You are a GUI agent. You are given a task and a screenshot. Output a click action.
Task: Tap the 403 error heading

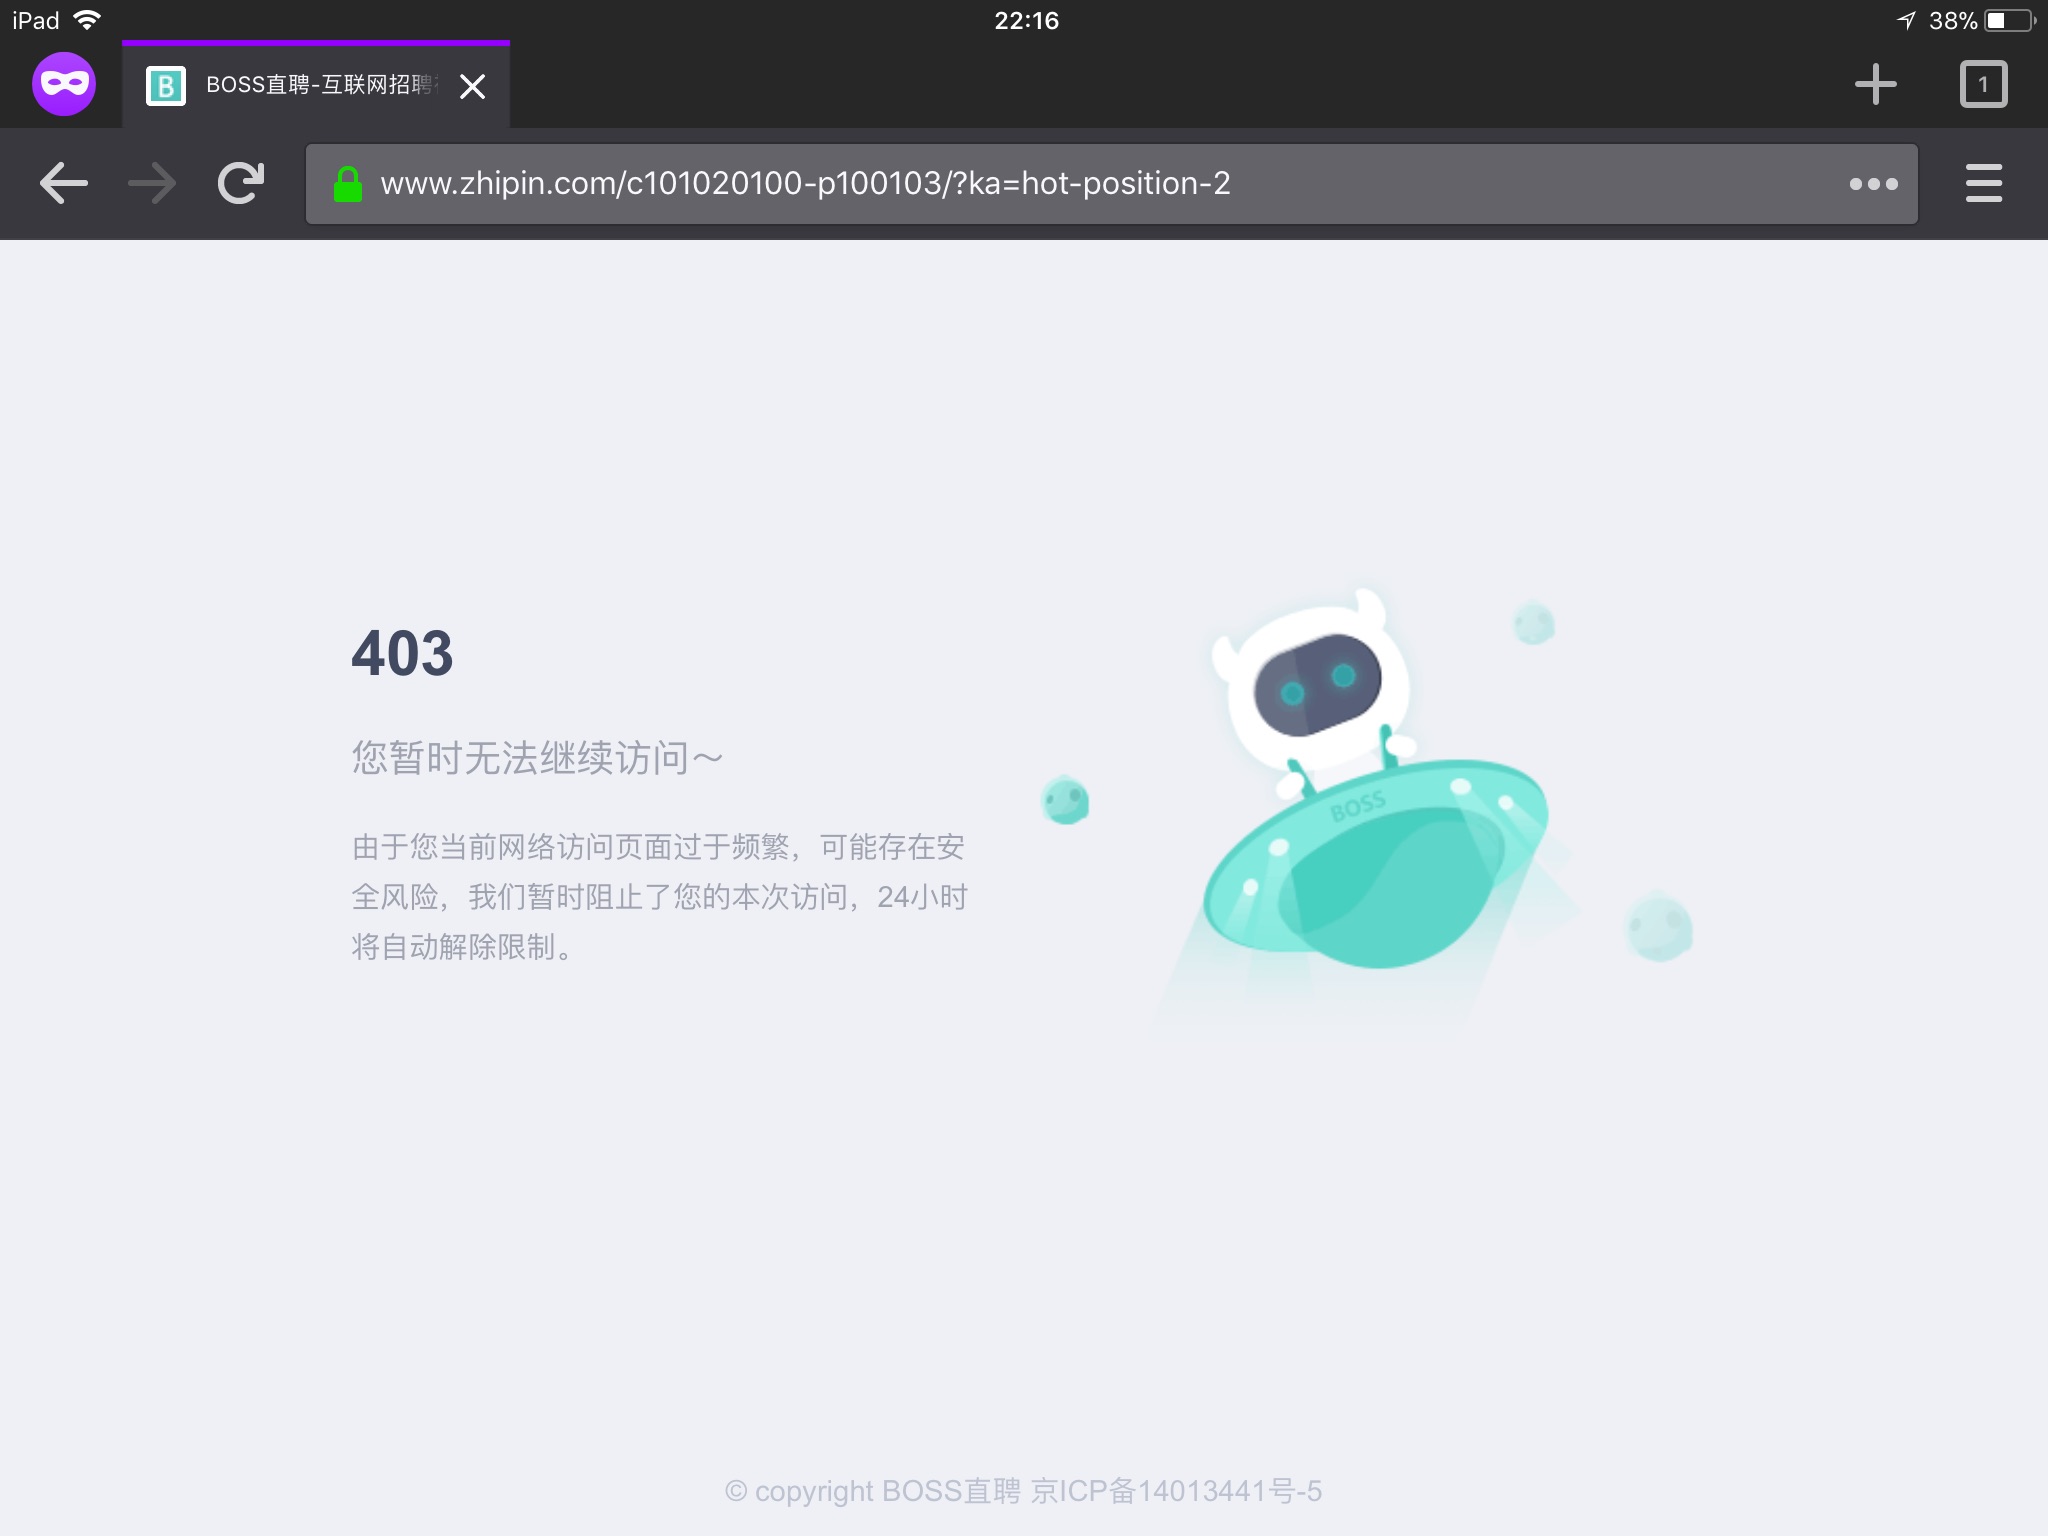tap(402, 653)
